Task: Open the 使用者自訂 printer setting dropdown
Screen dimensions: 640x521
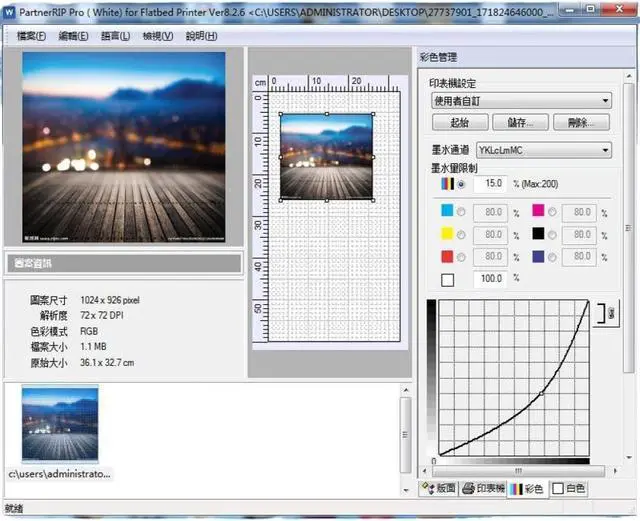Action: [x=520, y=100]
